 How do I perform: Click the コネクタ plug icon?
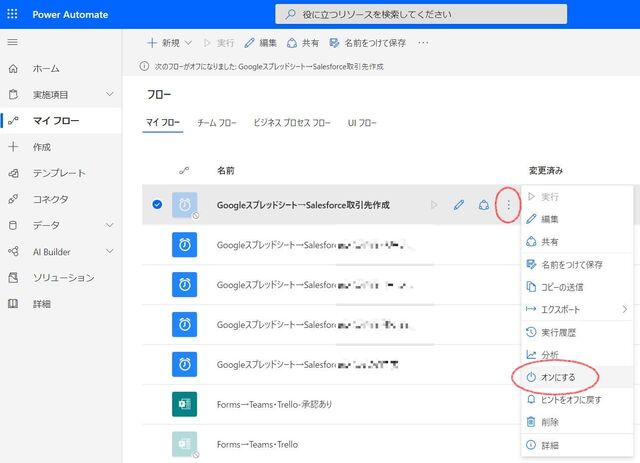point(13,199)
